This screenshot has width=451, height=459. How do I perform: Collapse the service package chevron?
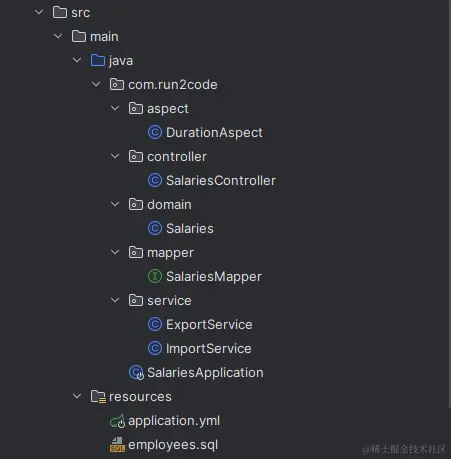tap(115, 300)
